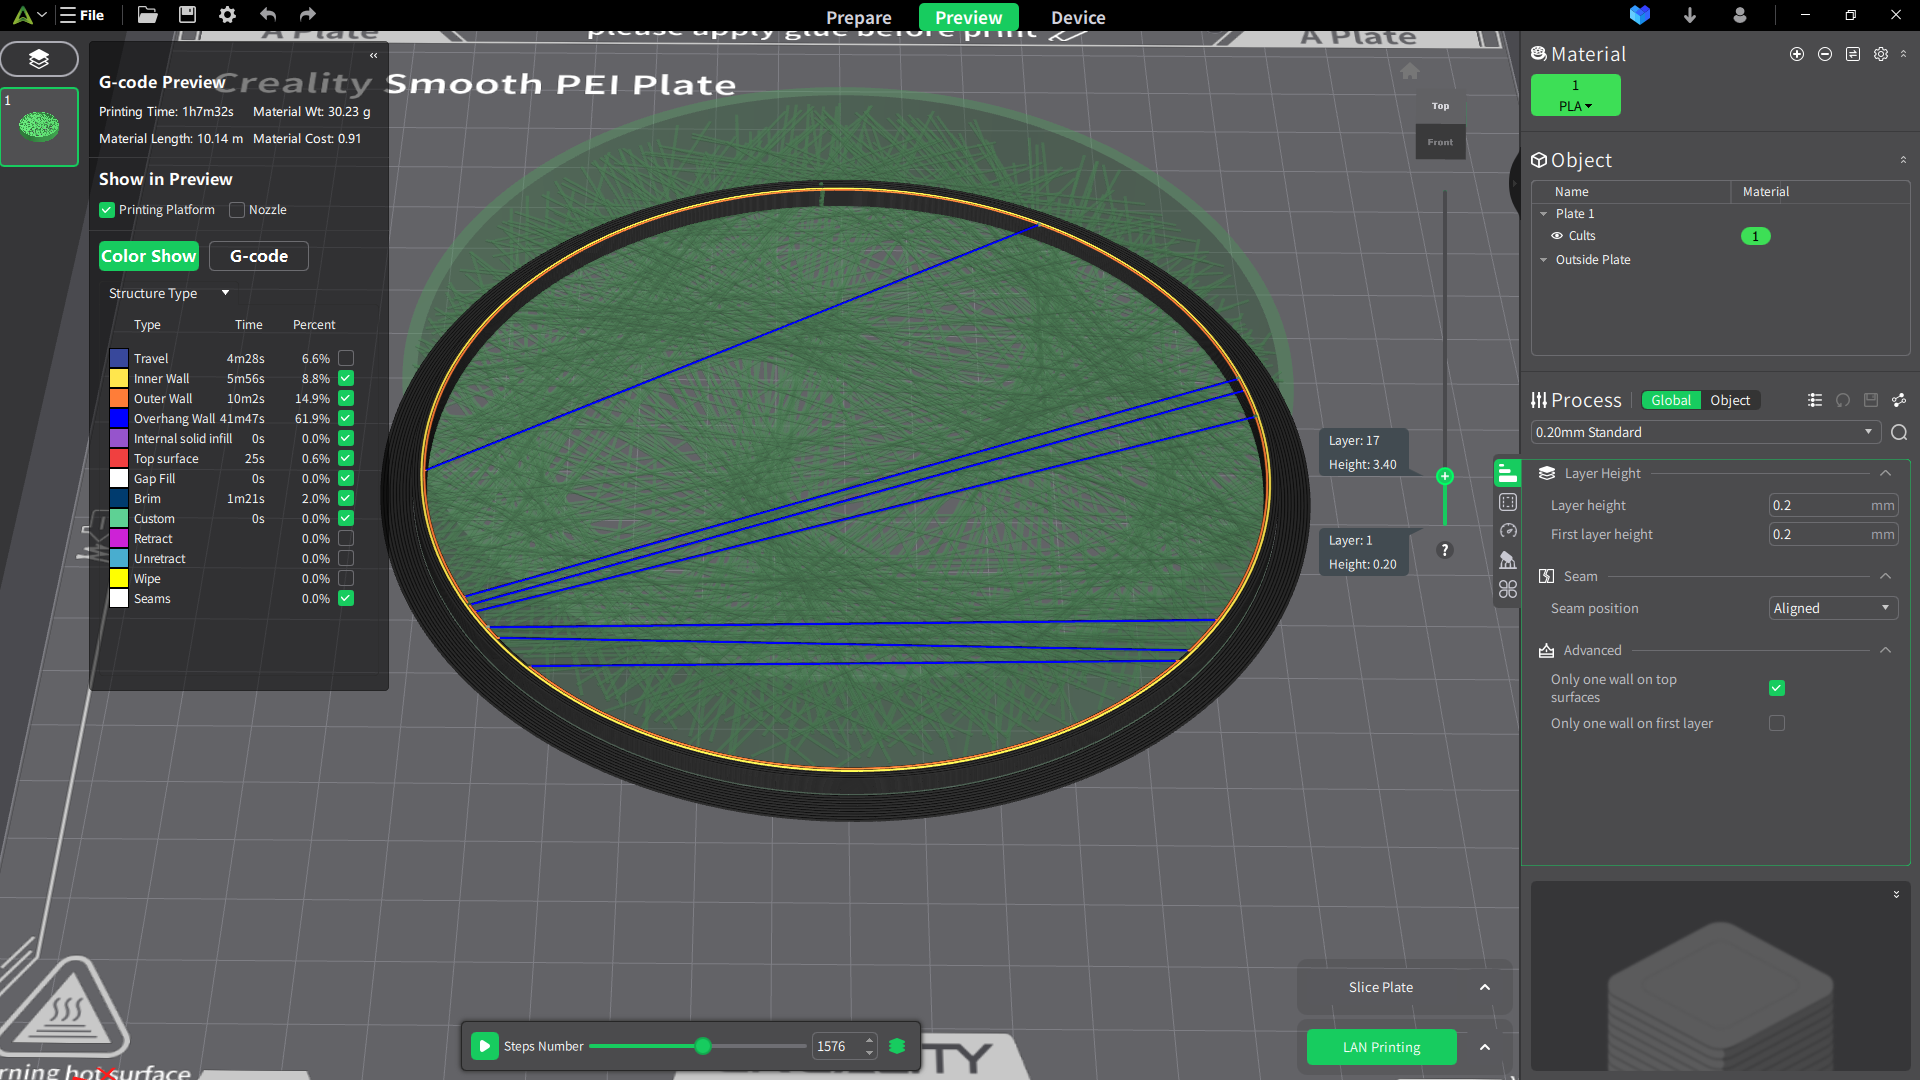Enable the Travel type checkbox
Viewport: 1920px width, 1080px height.
pos(346,358)
